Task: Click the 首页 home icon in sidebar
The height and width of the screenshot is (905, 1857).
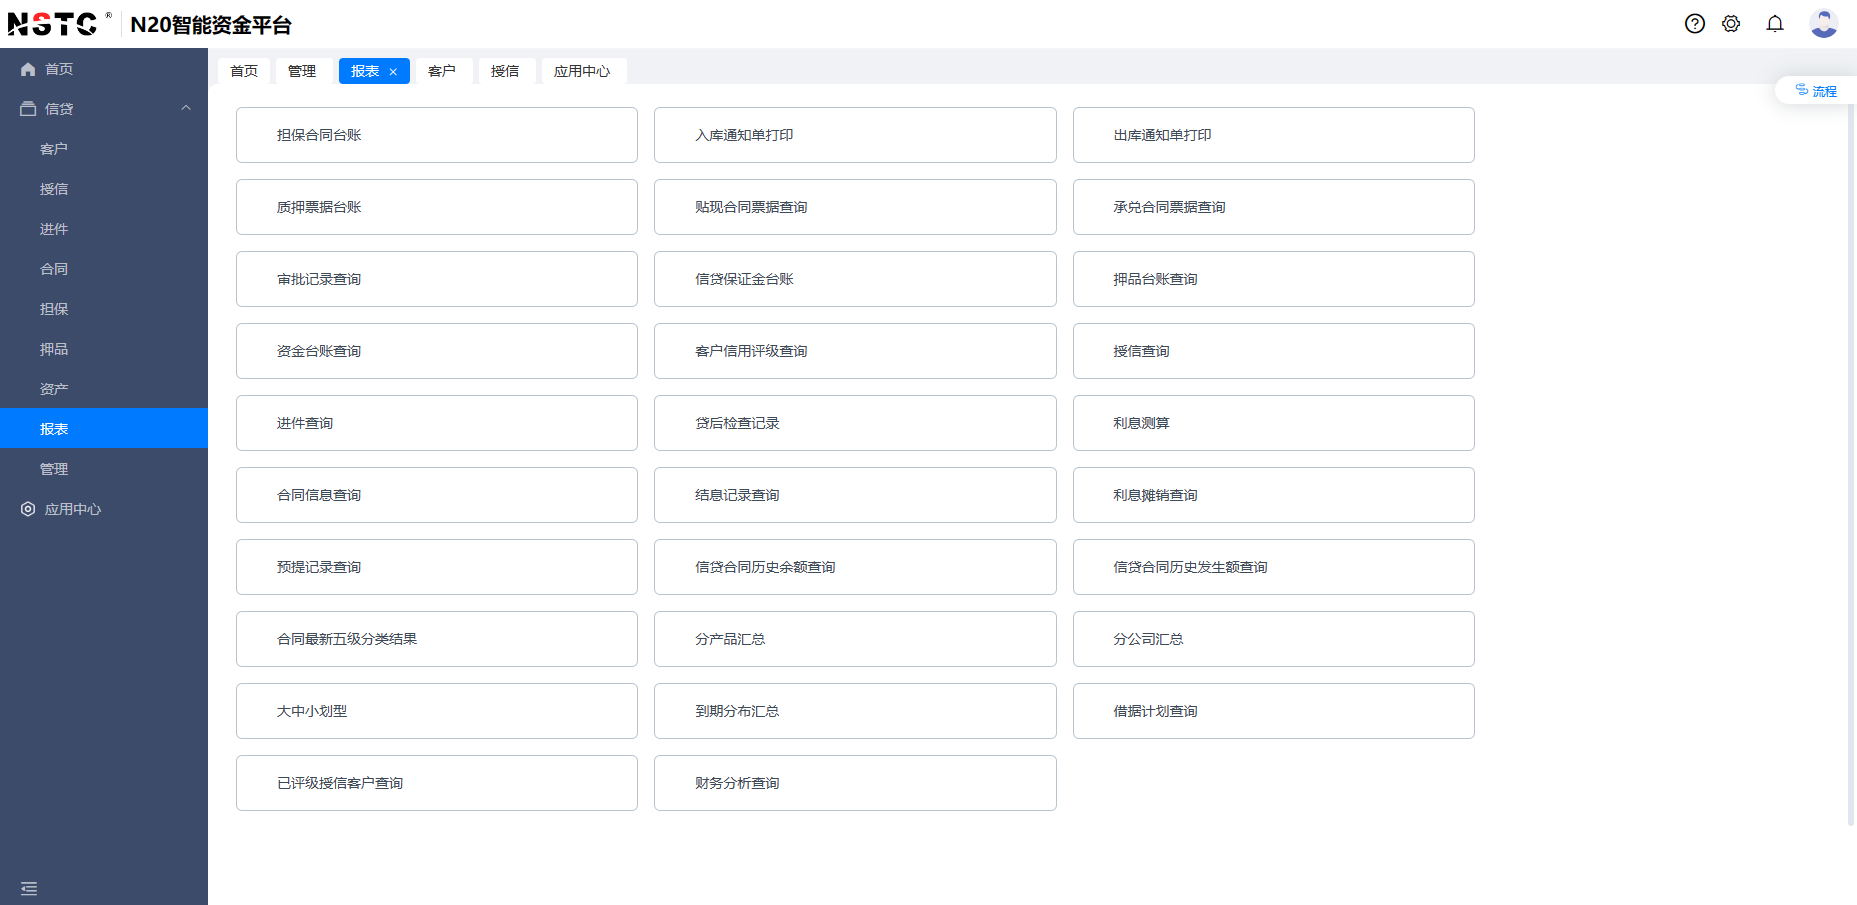Action: [28, 69]
